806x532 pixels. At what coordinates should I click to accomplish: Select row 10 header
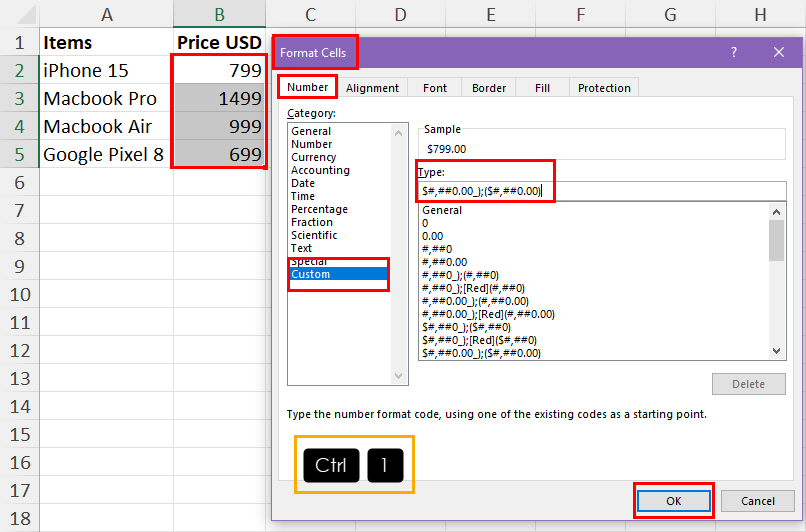[x=20, y=295]
